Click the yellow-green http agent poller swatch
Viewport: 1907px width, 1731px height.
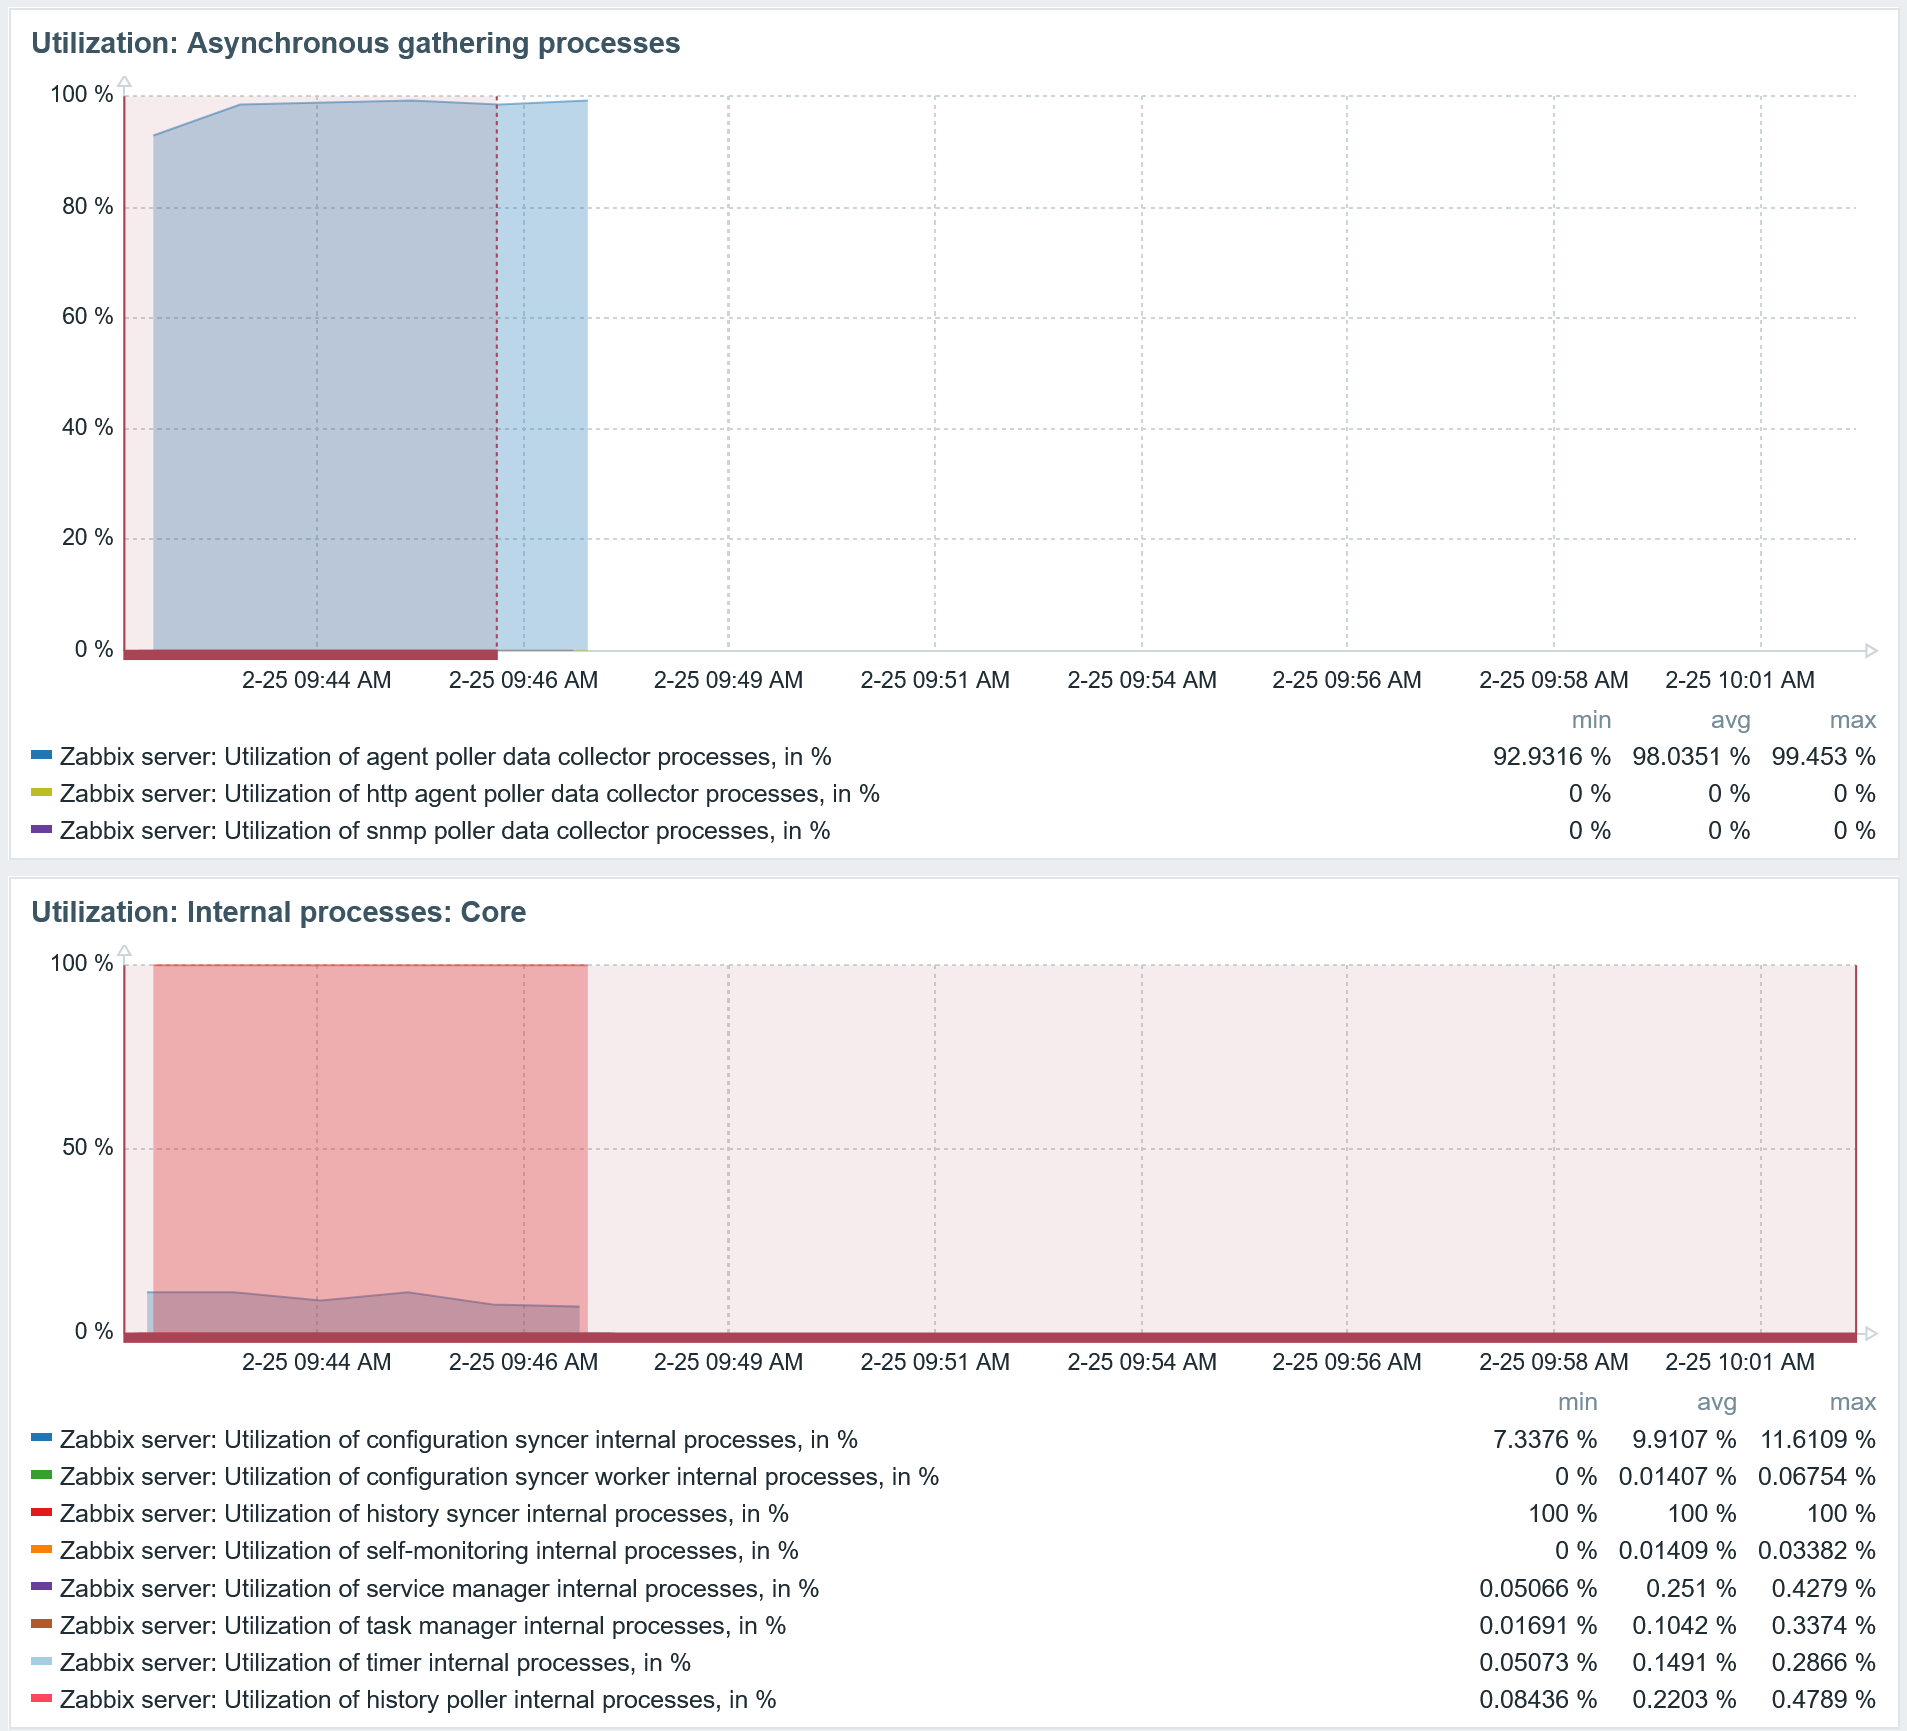(41, 792)
